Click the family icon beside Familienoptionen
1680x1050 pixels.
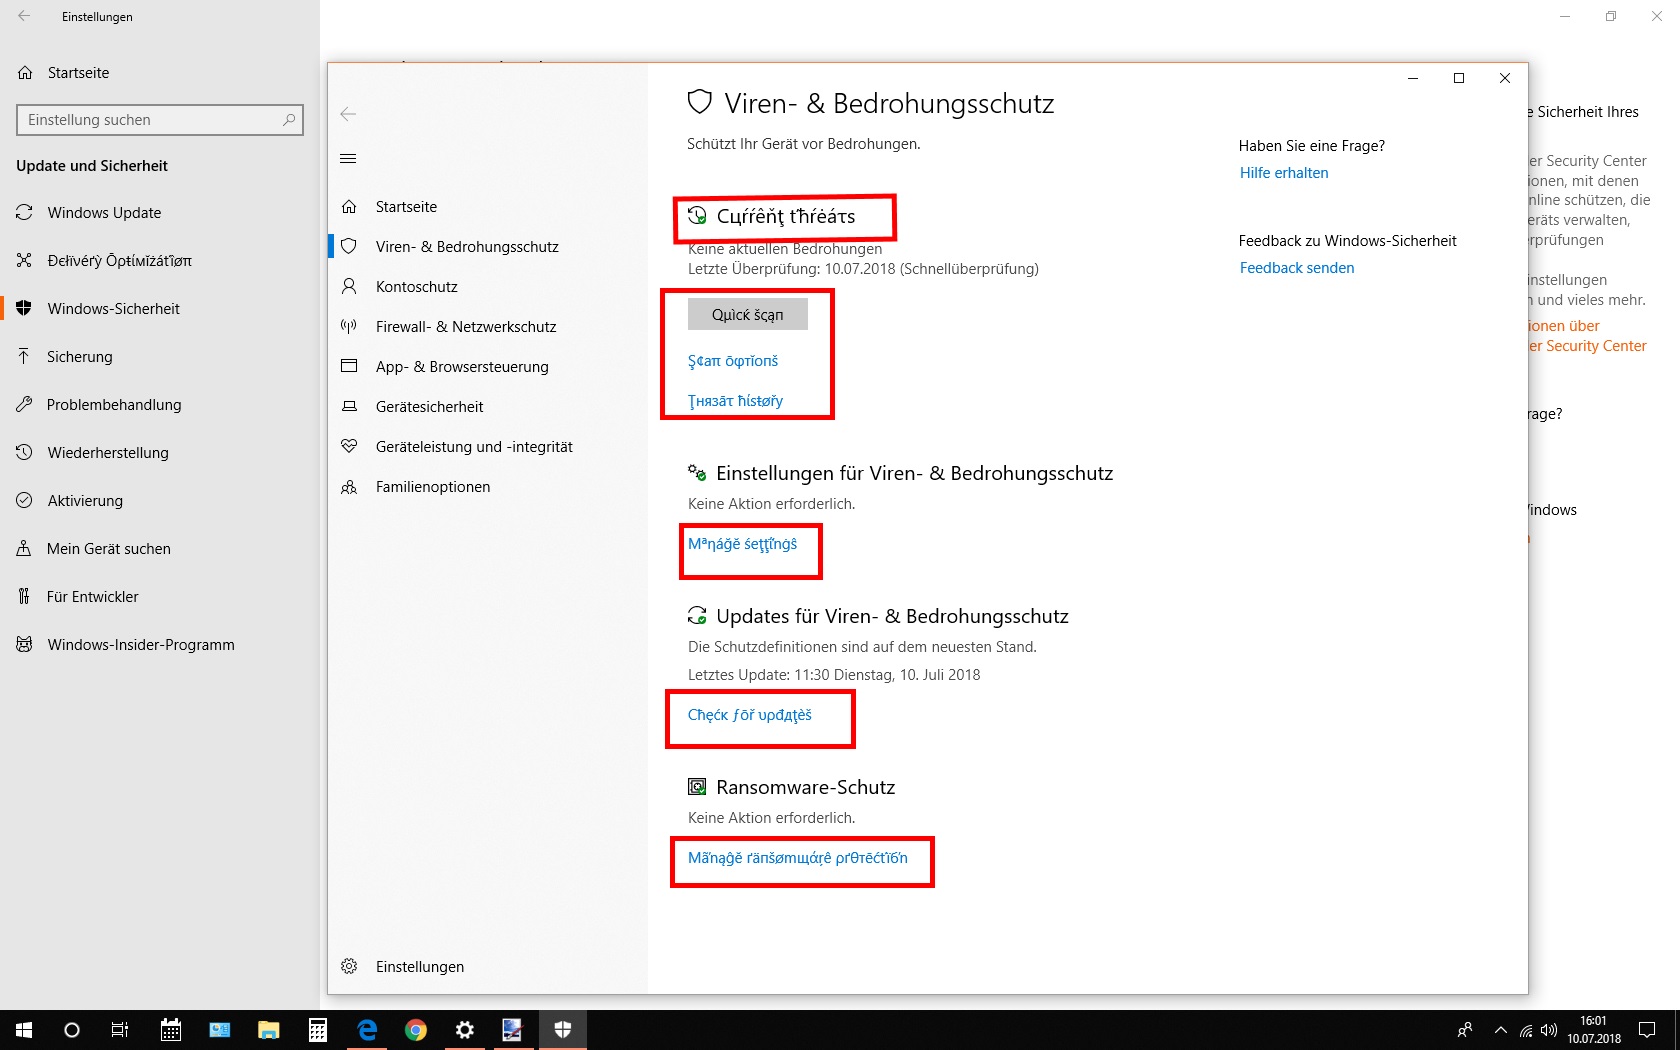pyautogui.click(x=349, y=487)
